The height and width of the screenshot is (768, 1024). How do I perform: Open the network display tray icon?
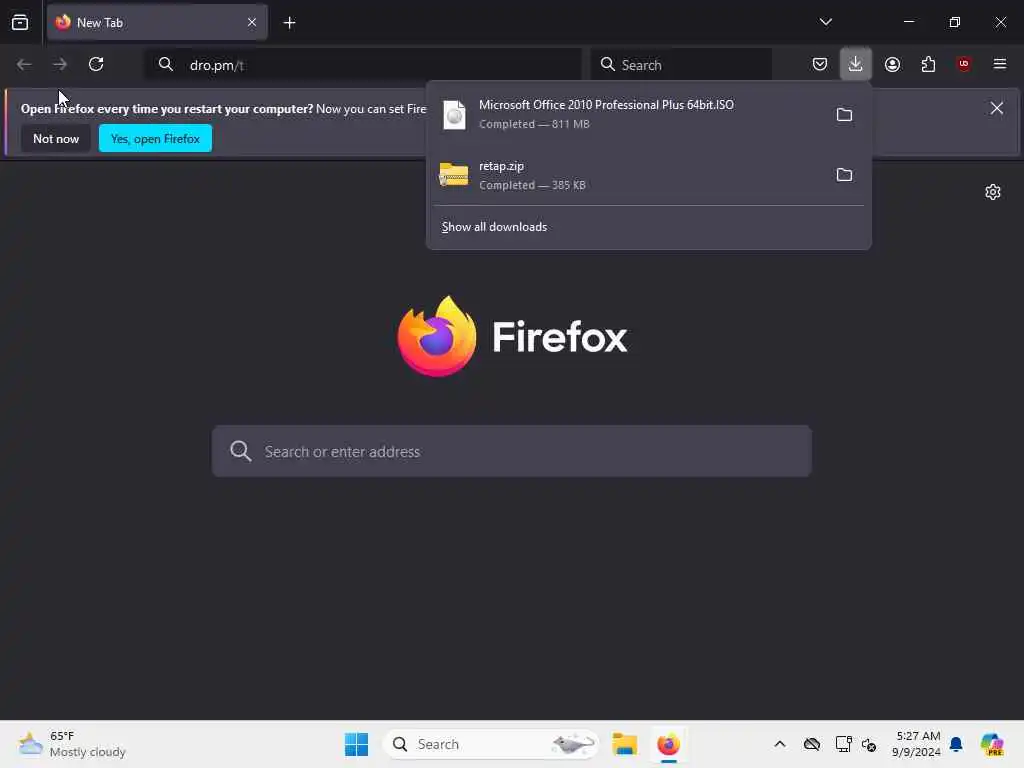(x=843, y=744)
